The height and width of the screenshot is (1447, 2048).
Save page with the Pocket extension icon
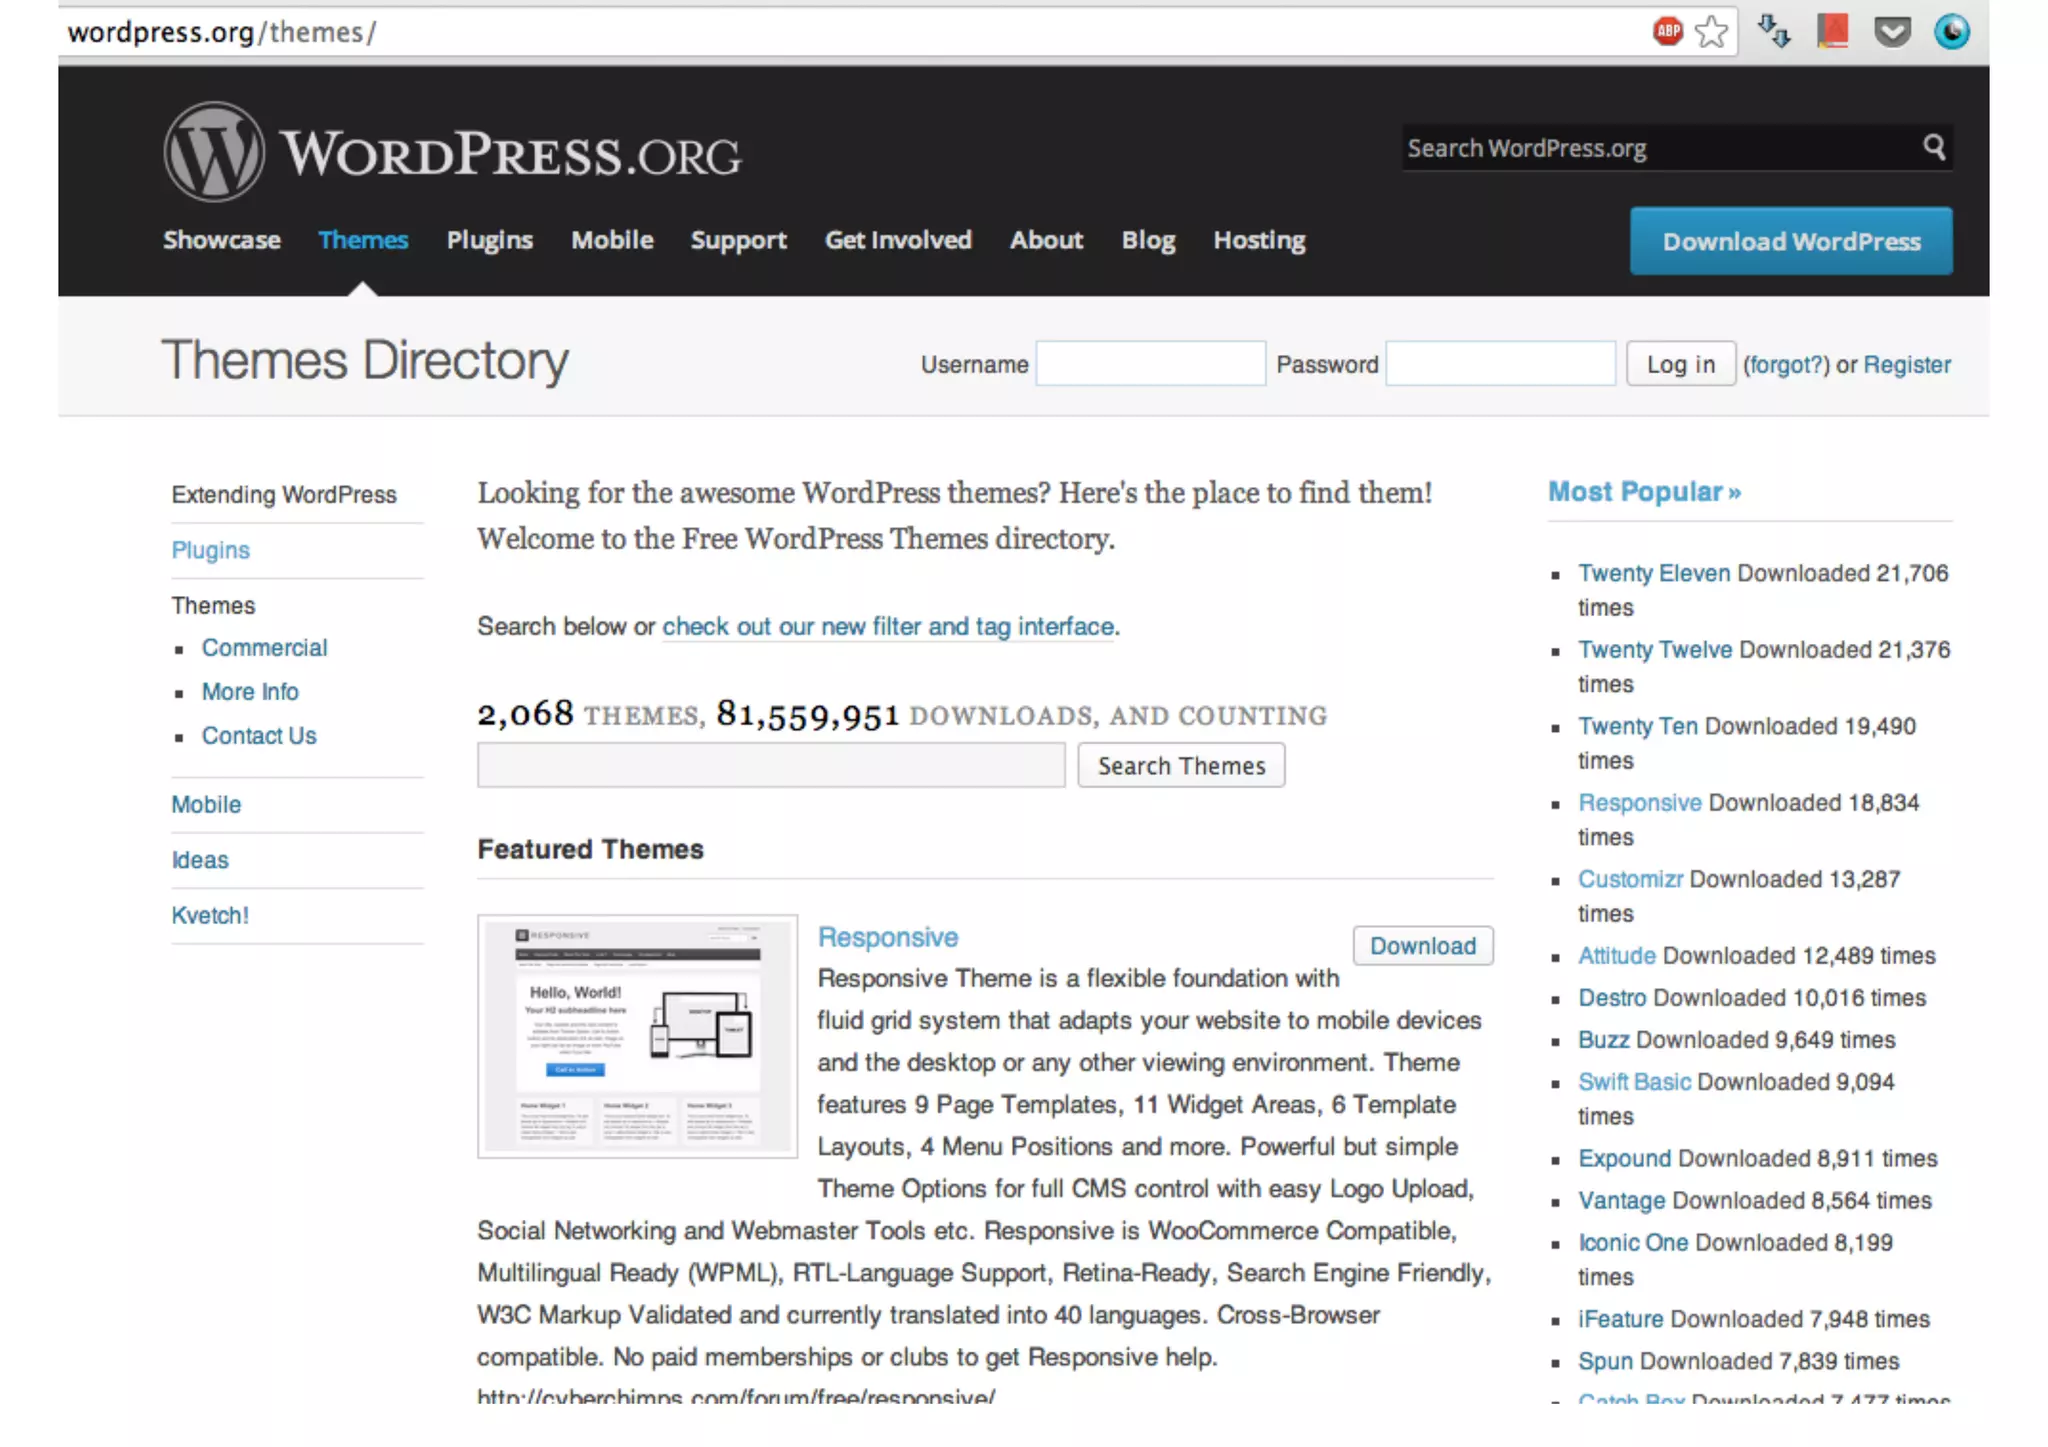(1892, 32)
